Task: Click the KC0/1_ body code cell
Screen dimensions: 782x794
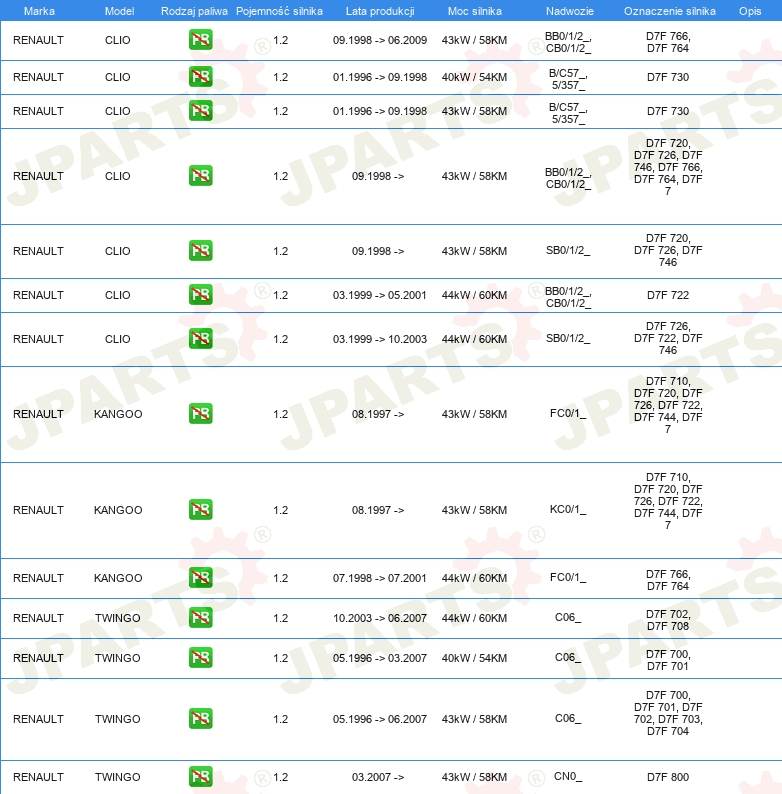Action: coord(568,509)
